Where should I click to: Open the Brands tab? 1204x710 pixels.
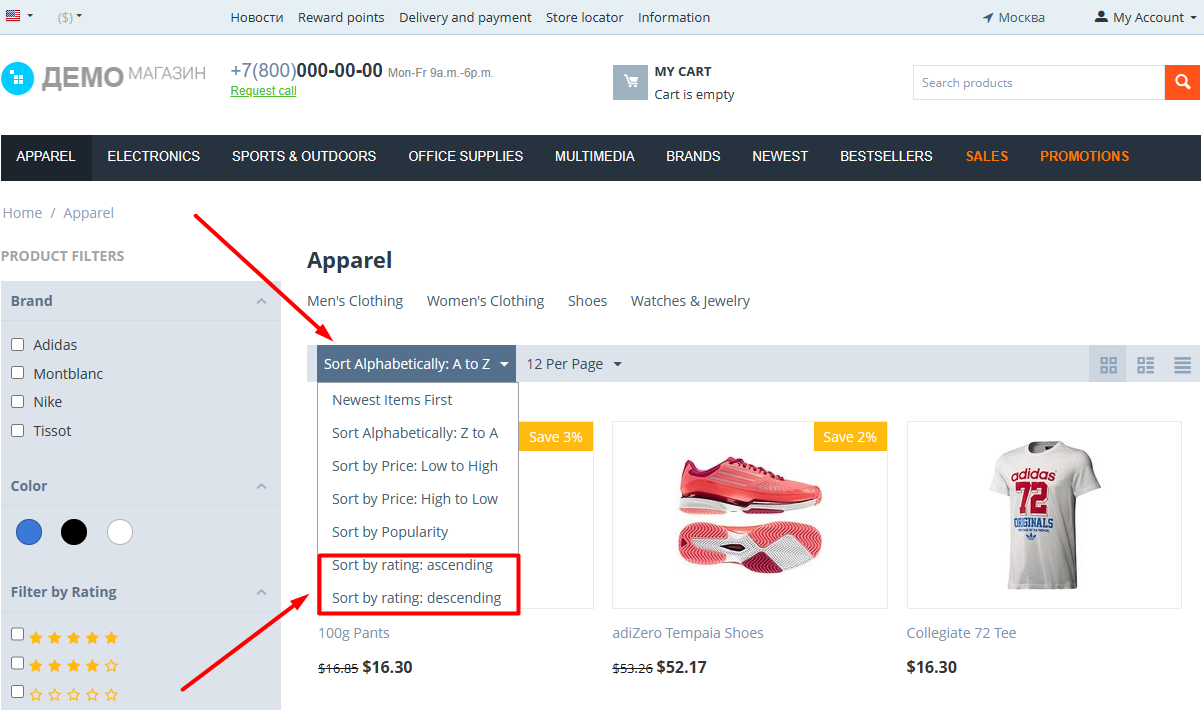[693, 157]
